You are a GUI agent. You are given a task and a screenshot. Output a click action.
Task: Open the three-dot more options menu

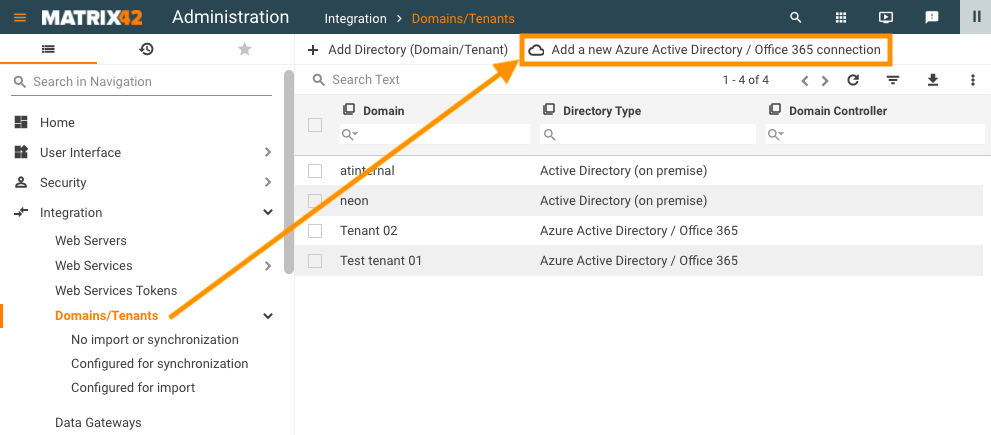[973, 80]
